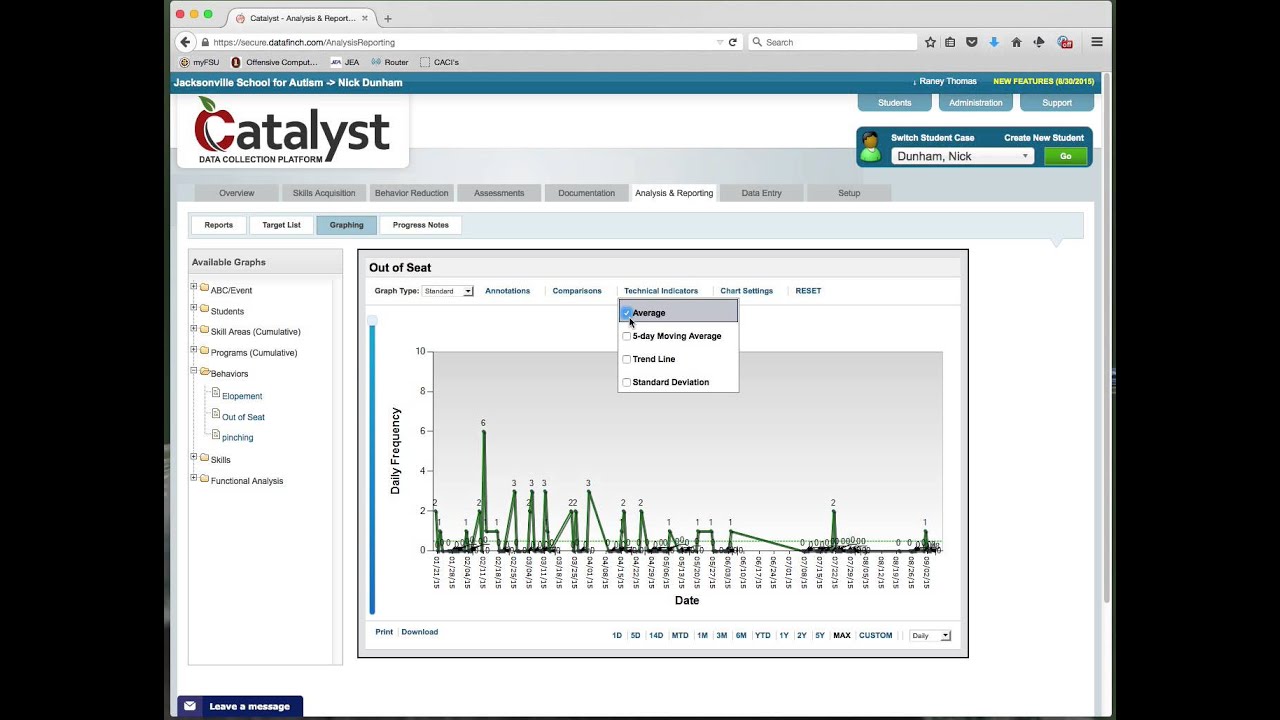Open a new browser tab with plus
Viewport: 1280px width, 720px height.
[388, 18]
